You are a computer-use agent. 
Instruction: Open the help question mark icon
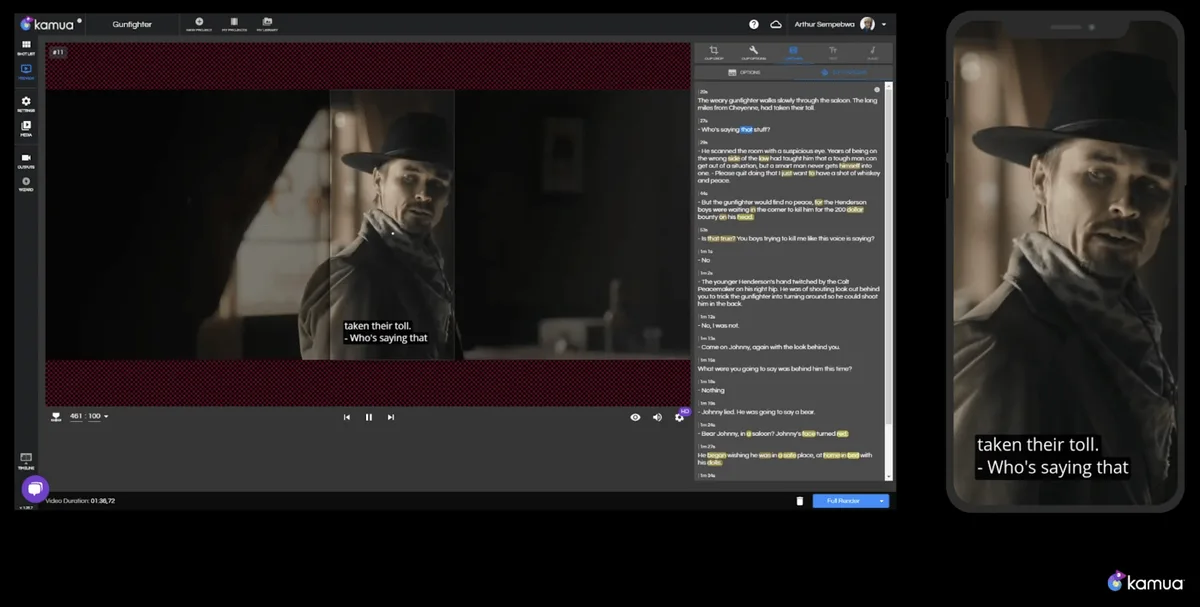[754, 24]
